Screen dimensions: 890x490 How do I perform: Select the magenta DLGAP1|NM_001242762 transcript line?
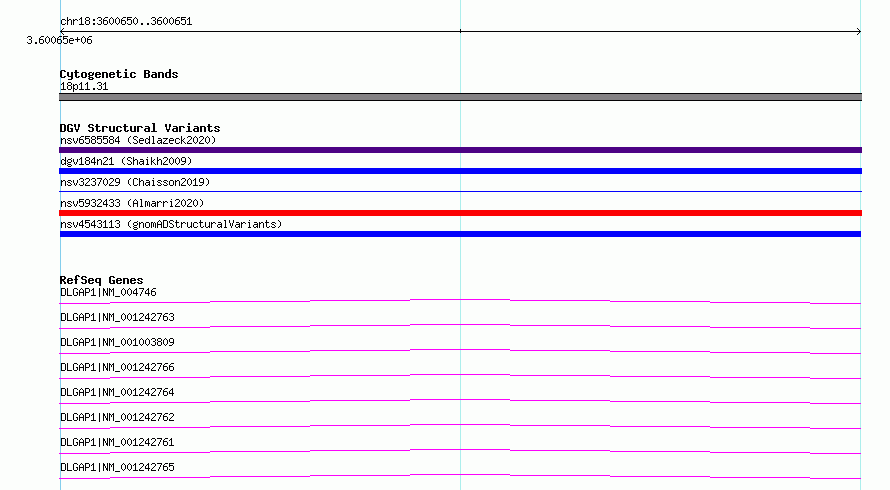point(460,426)
